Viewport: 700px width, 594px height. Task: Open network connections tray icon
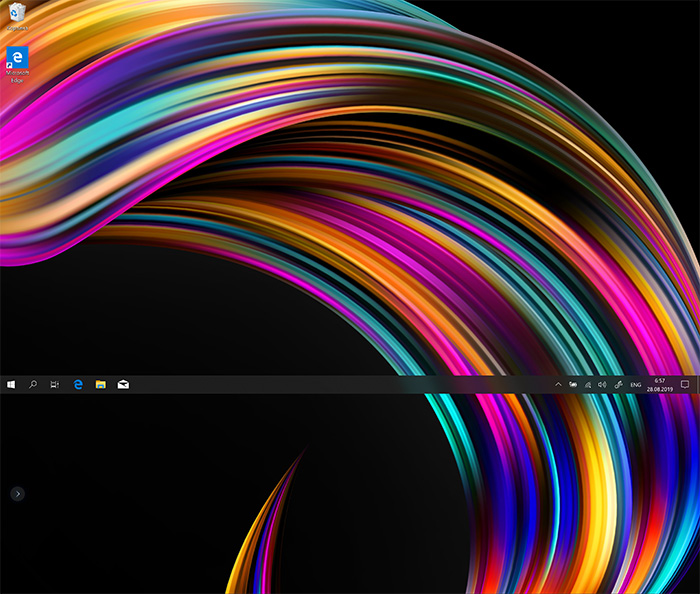pos(588,384)
